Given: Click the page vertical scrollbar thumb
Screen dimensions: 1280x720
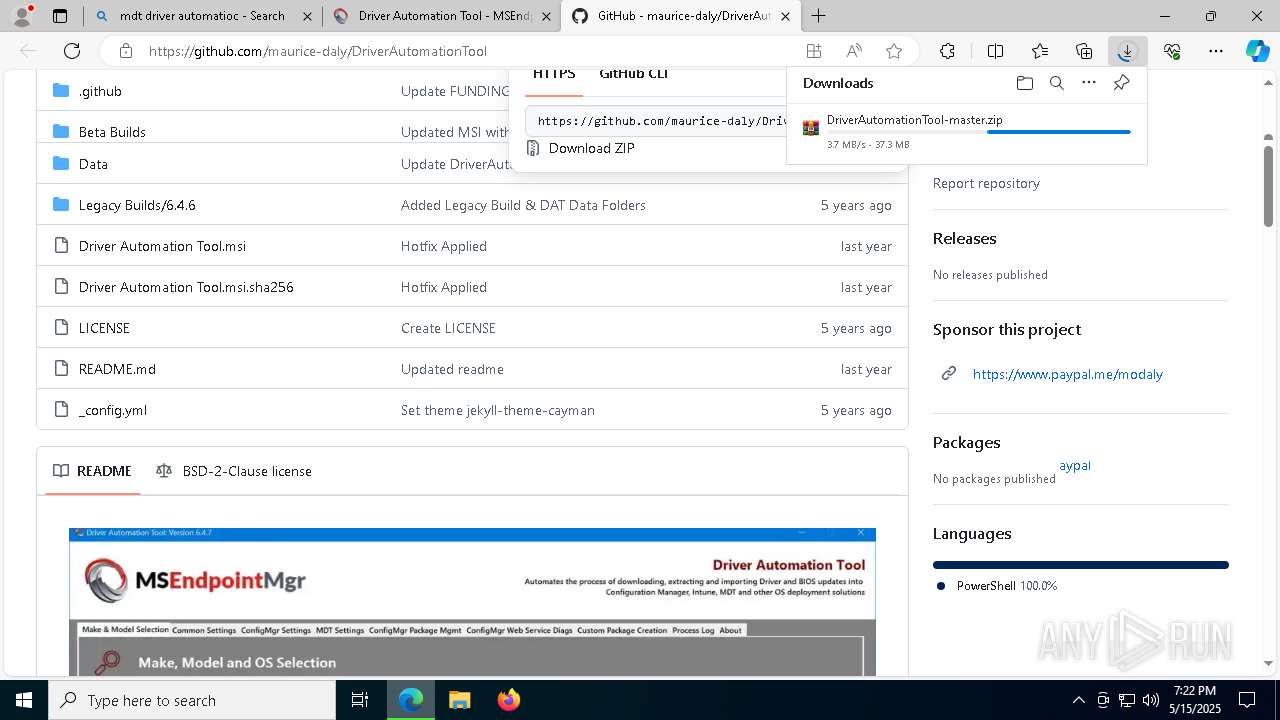Looking at the screenshot, I should point(1268,186).
